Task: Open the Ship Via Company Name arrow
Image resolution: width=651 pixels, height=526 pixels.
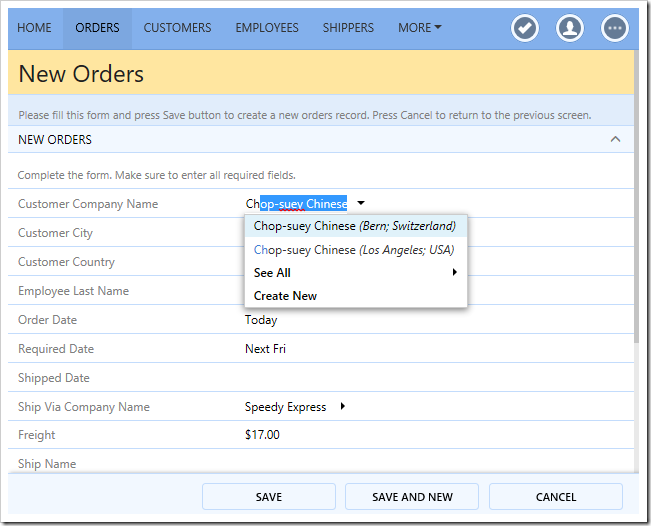Action: coord(343,406)
